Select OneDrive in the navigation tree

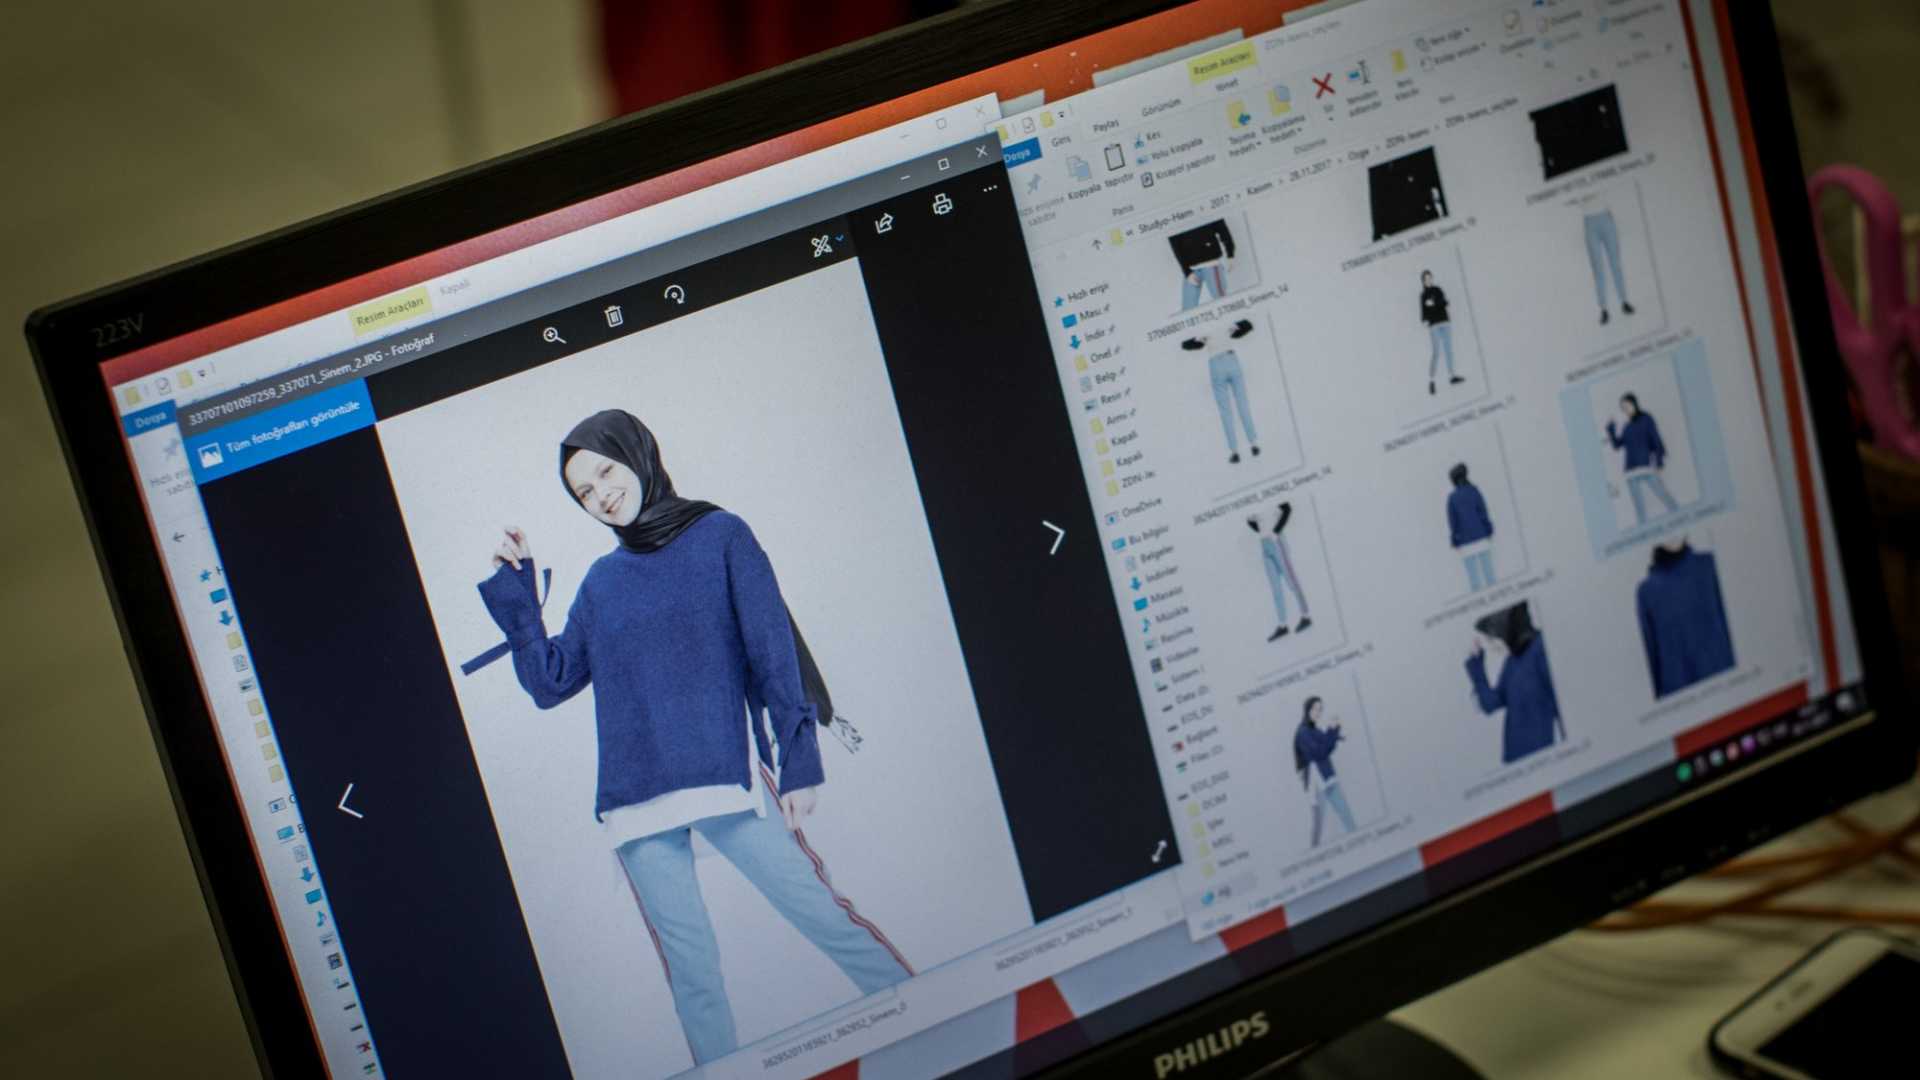[1140, 510]
